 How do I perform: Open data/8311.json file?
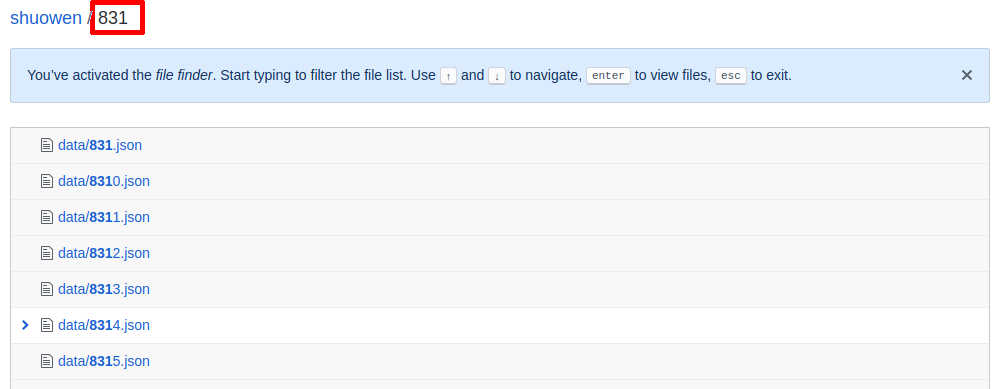point(104,217)
